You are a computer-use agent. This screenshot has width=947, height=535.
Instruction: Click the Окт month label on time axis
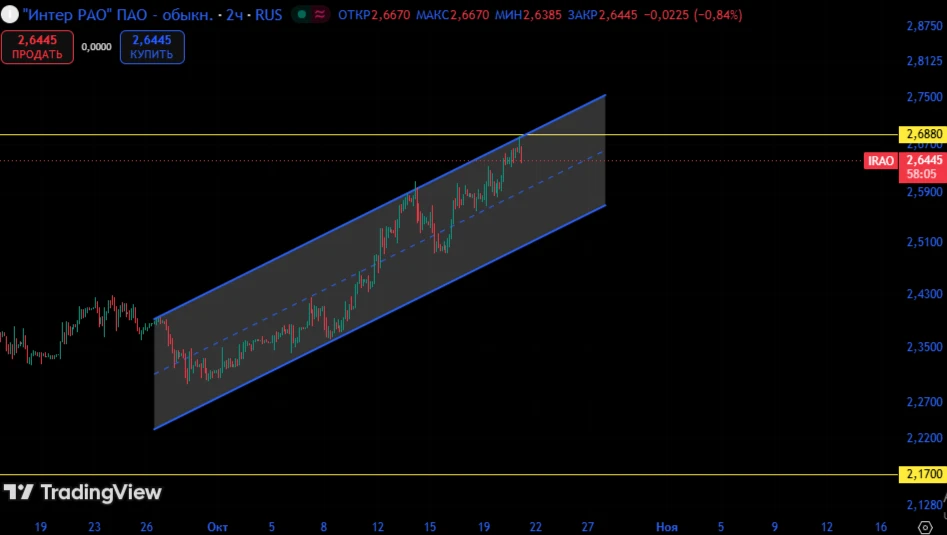click(217, 527)
